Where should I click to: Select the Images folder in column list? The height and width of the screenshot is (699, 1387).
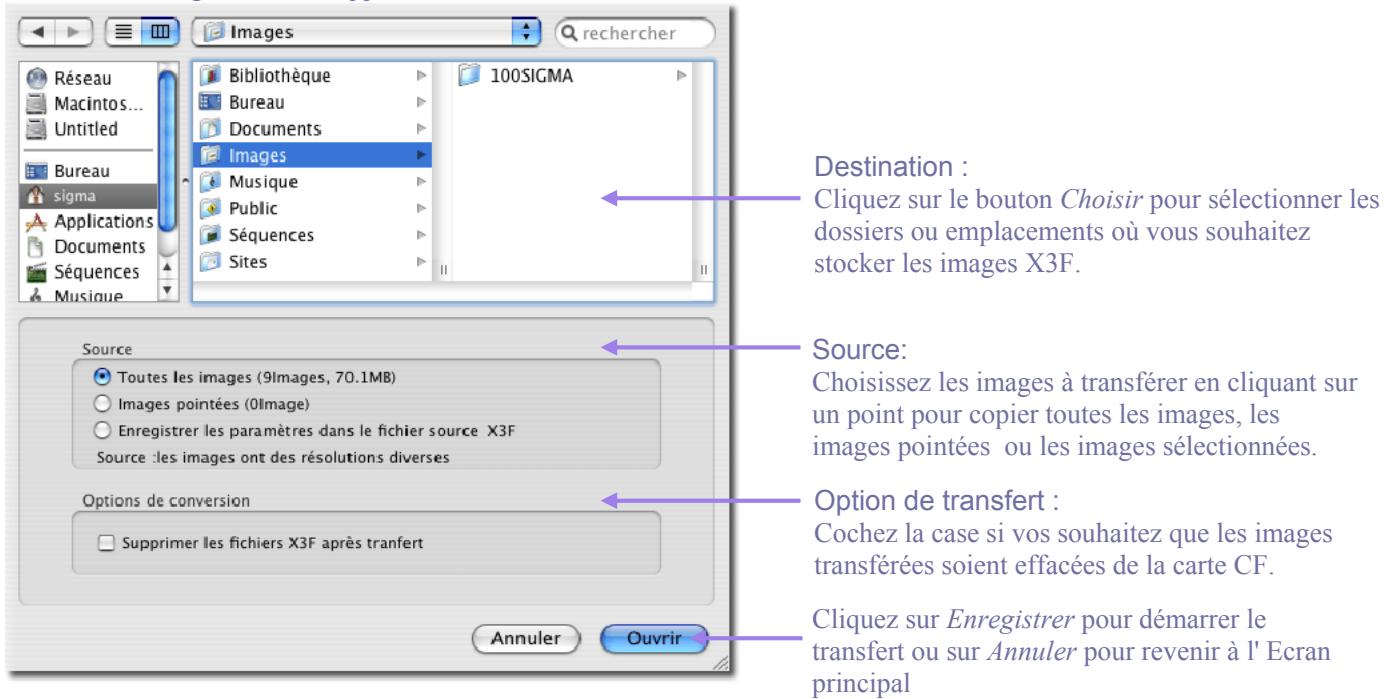click(x=312, y=155)
